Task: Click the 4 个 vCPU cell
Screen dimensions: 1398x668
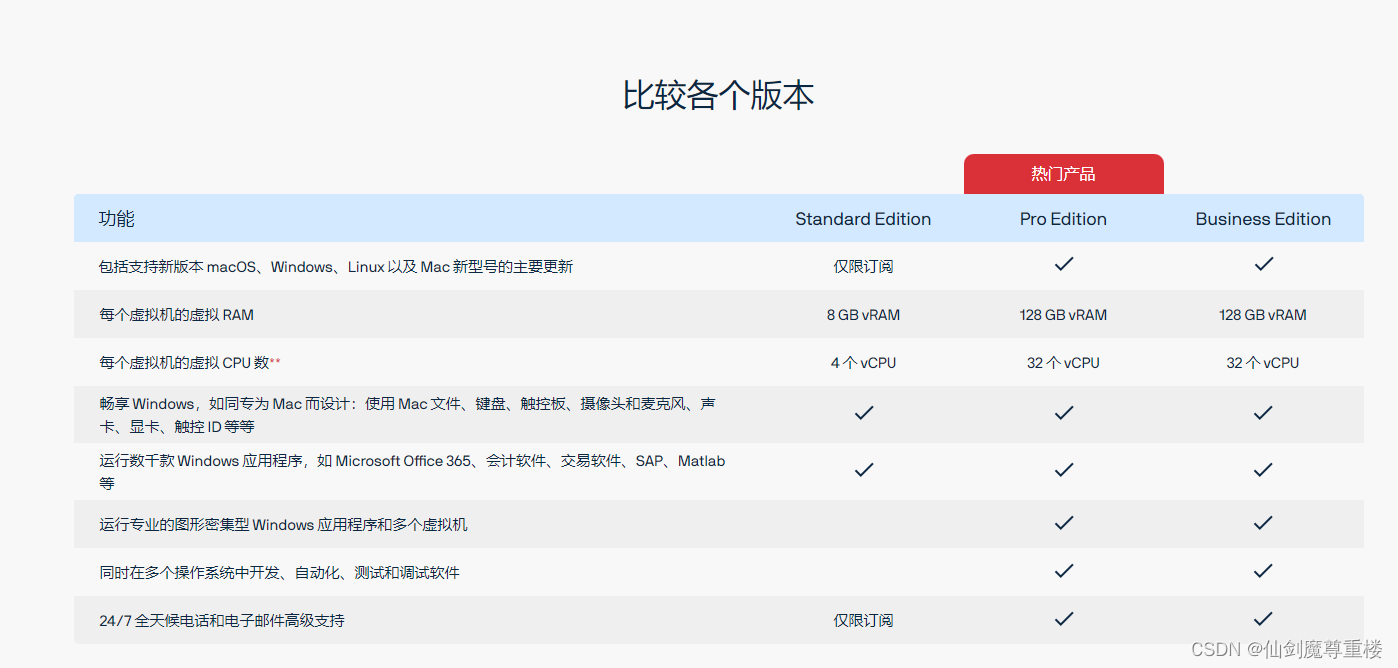Action: [863, 363]
